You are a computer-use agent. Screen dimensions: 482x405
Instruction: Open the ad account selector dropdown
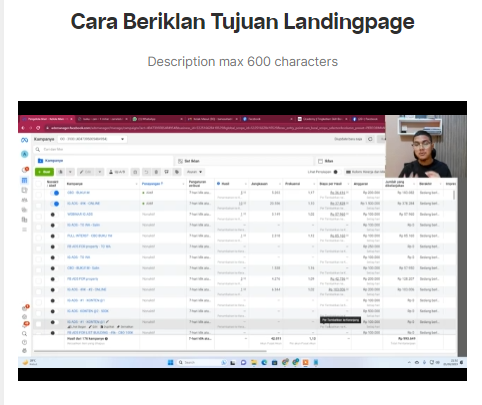(x=92, y=139)
